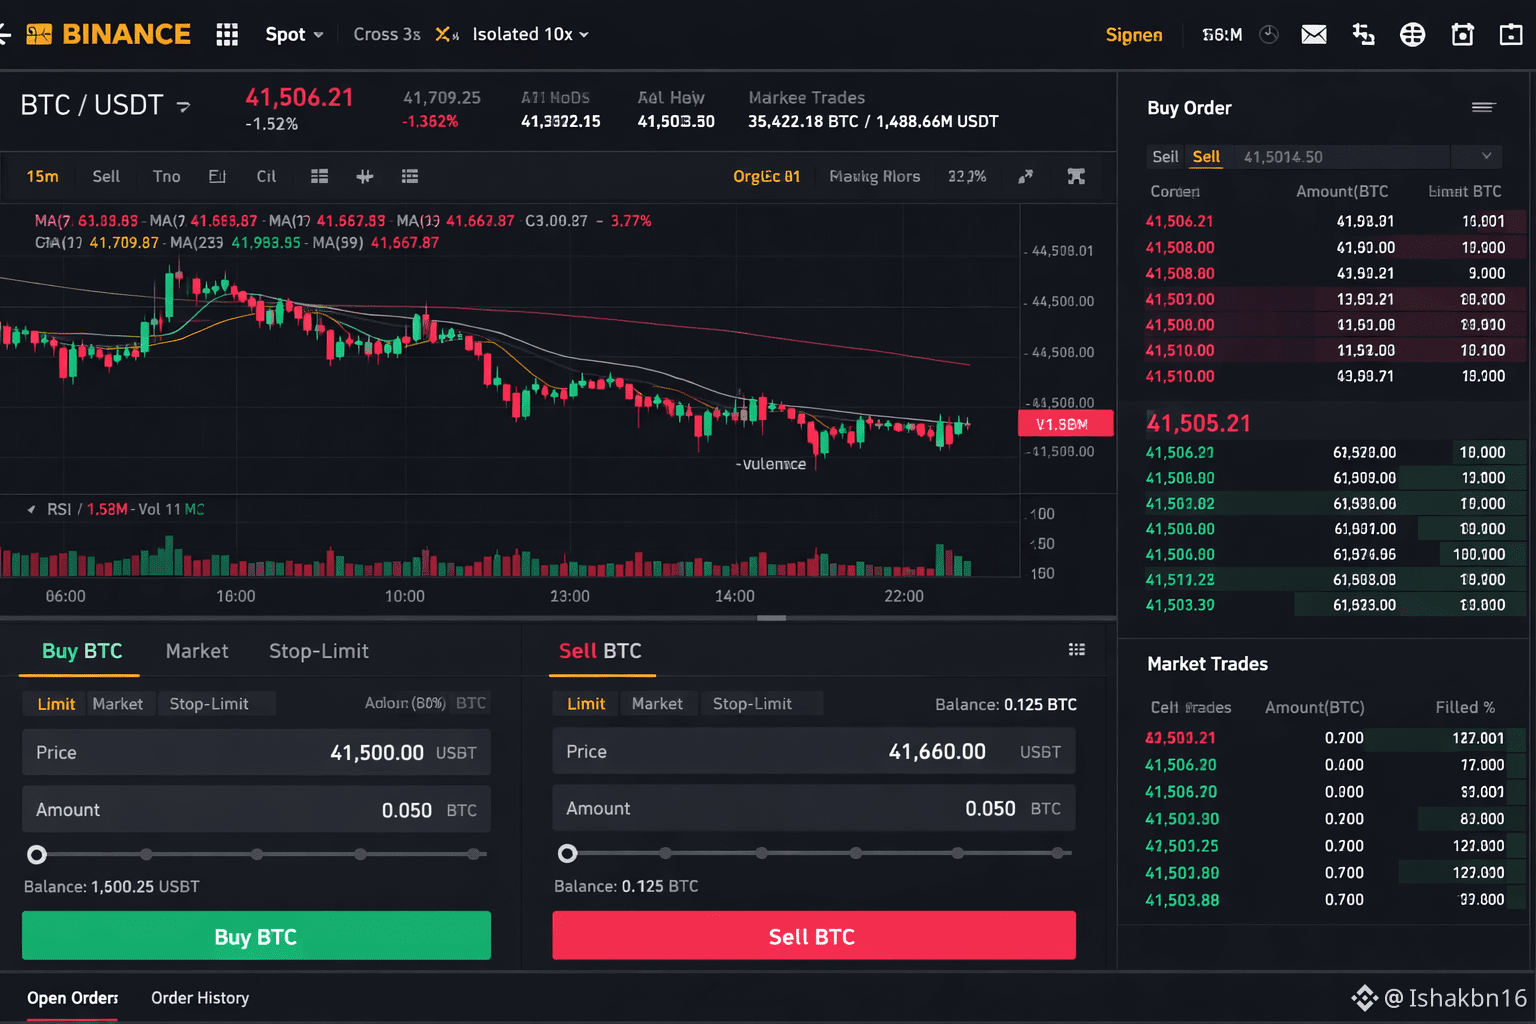Click the Fl indicator icon in chart toolbar
This screenshot has height=1024, width=1536.
pos(217,177)
